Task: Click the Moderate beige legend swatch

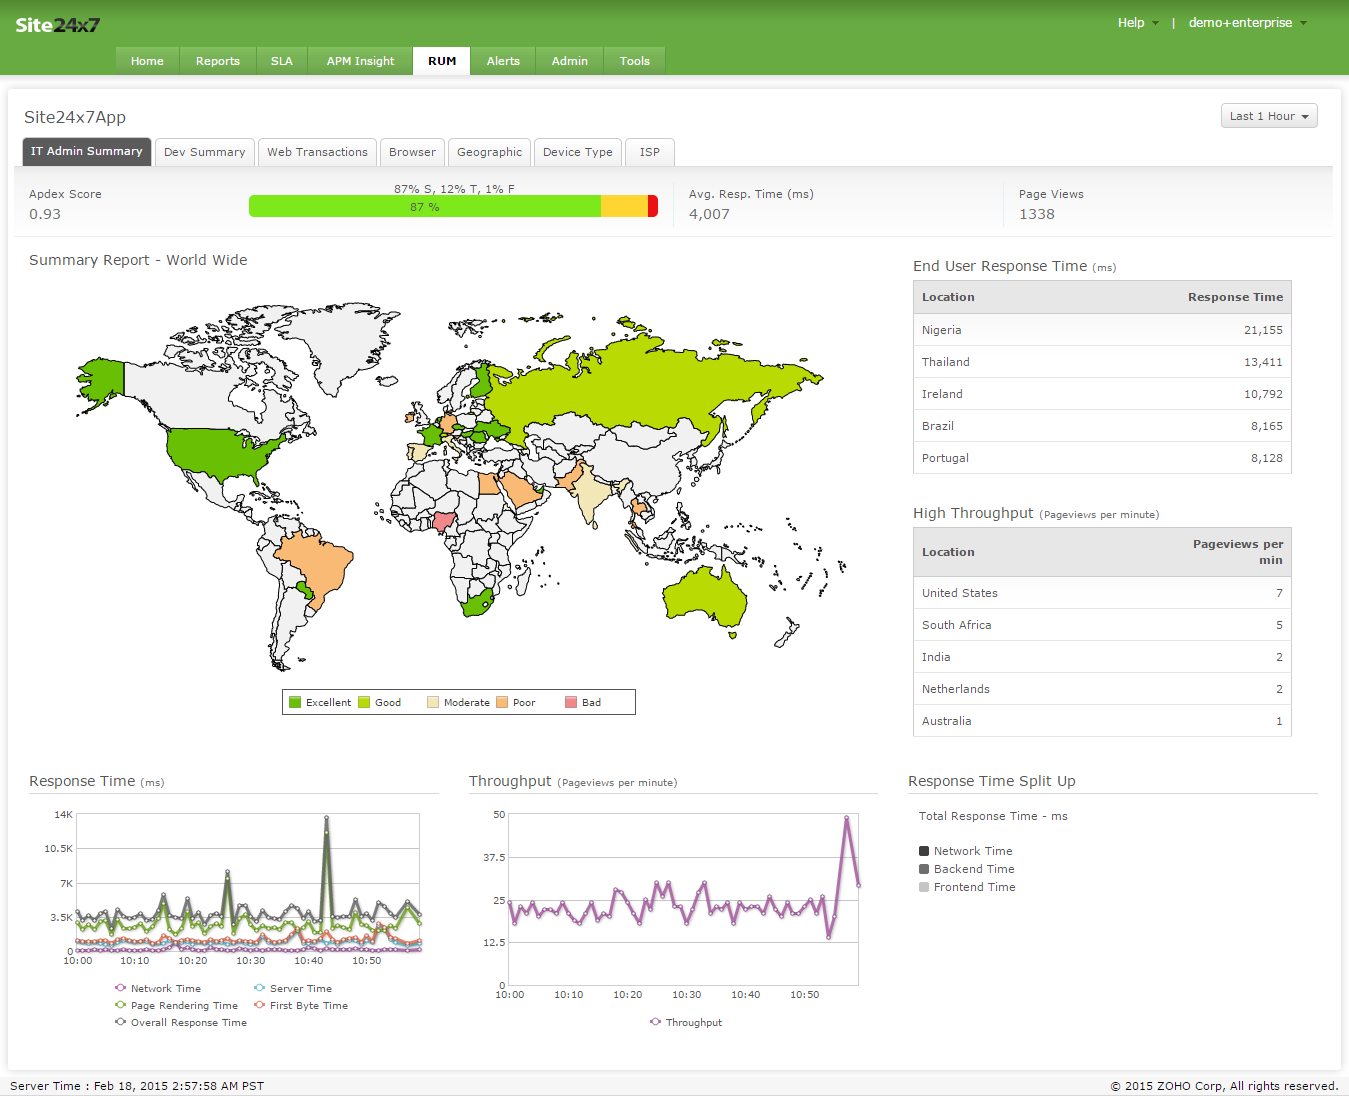Action: tap(433, 702)
